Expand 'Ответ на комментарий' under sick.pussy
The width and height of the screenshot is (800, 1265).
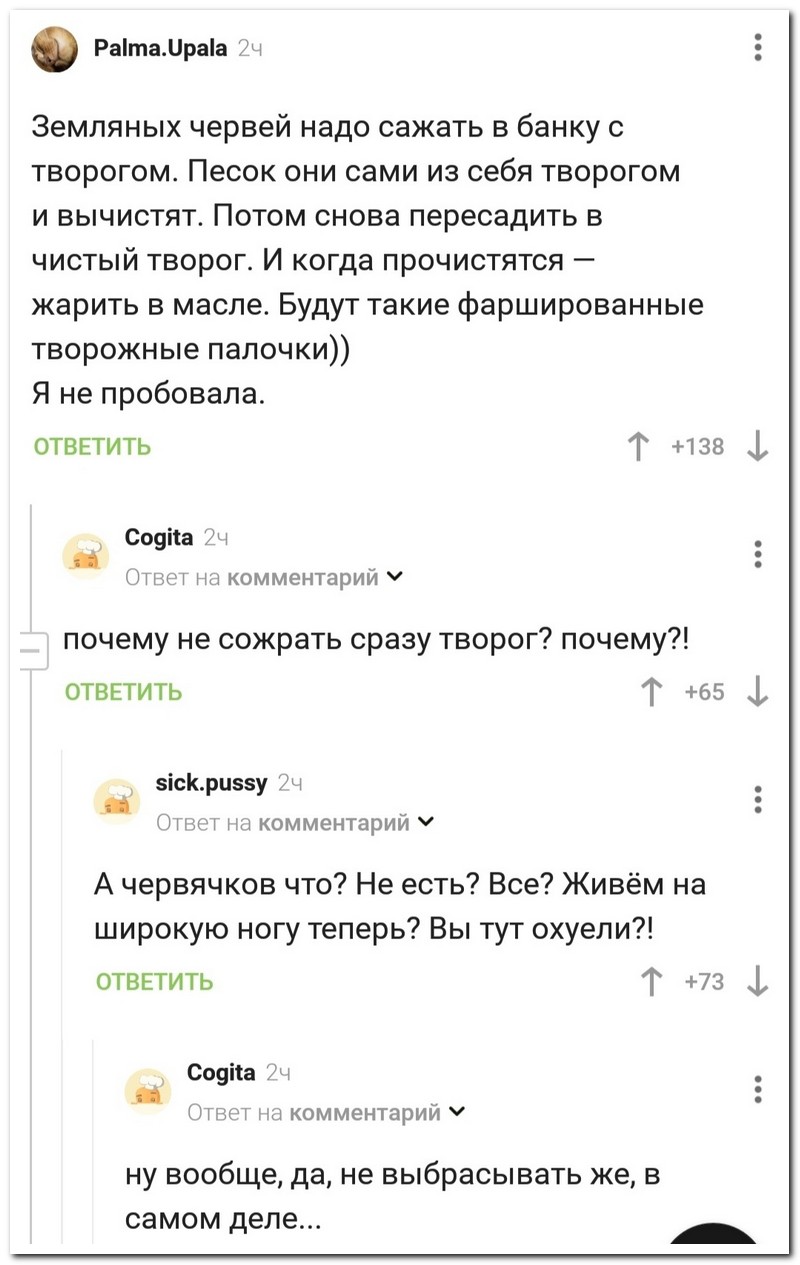pos(424,823)
